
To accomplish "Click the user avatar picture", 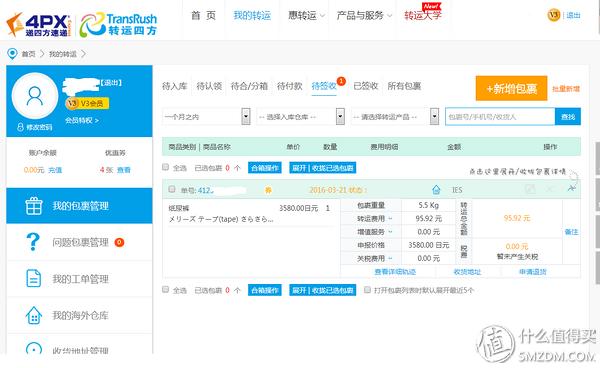I will point(35,96).
